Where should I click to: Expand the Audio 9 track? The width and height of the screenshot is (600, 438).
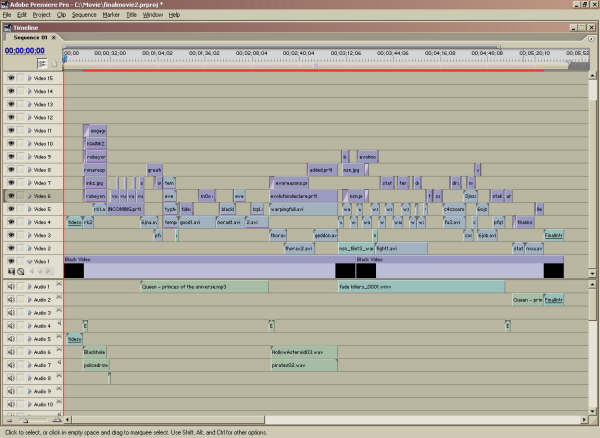pyautogui.click(x=29, y=391)
